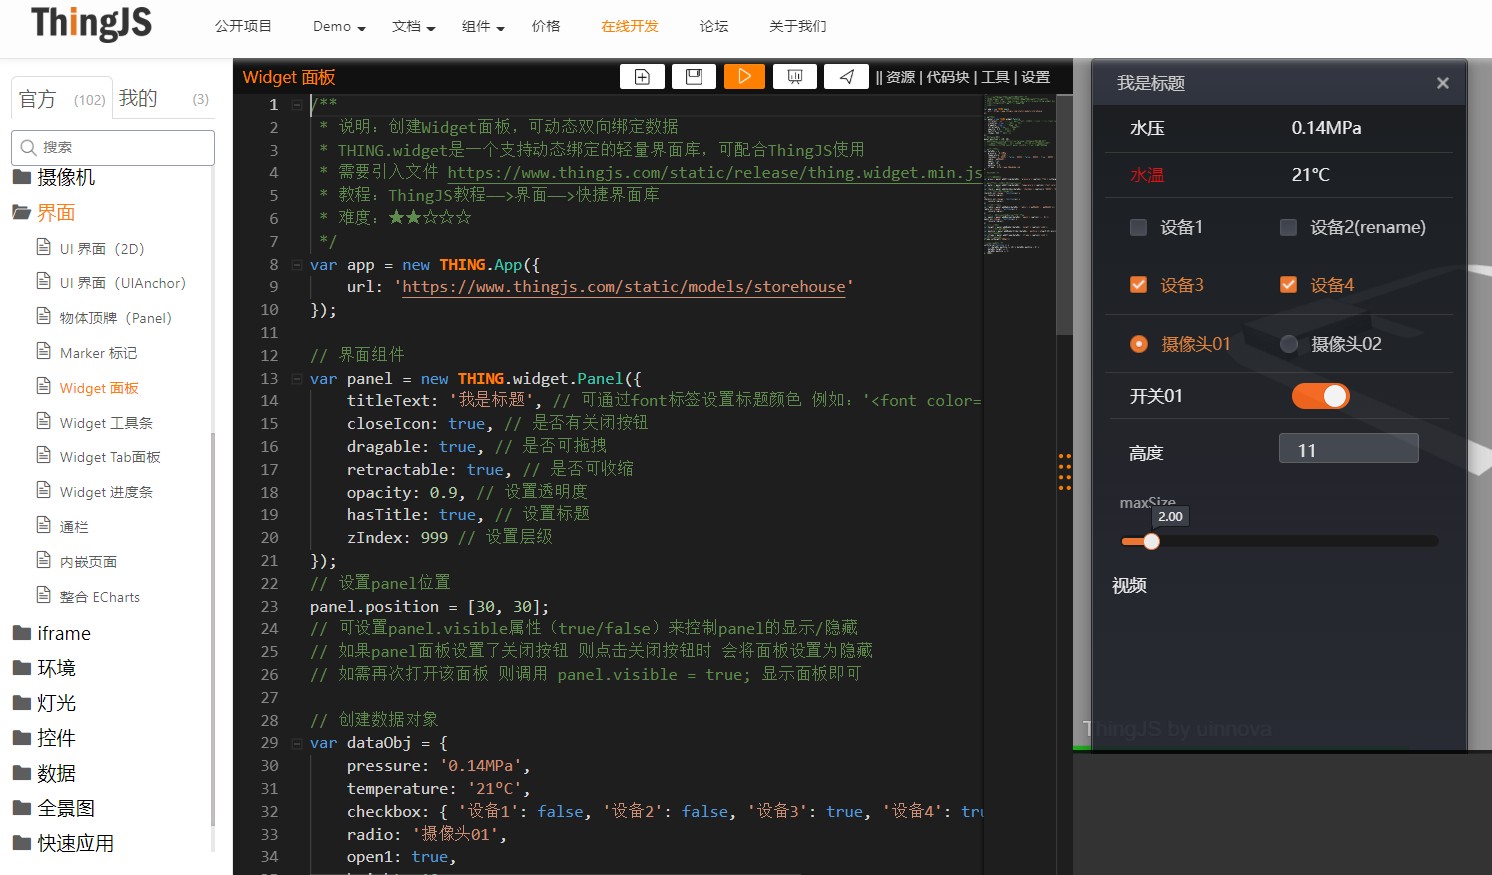This screenshot has height=875, width=1492.
Task: Click file icon beside 整合 ECharts
Action: pos(43,596)
